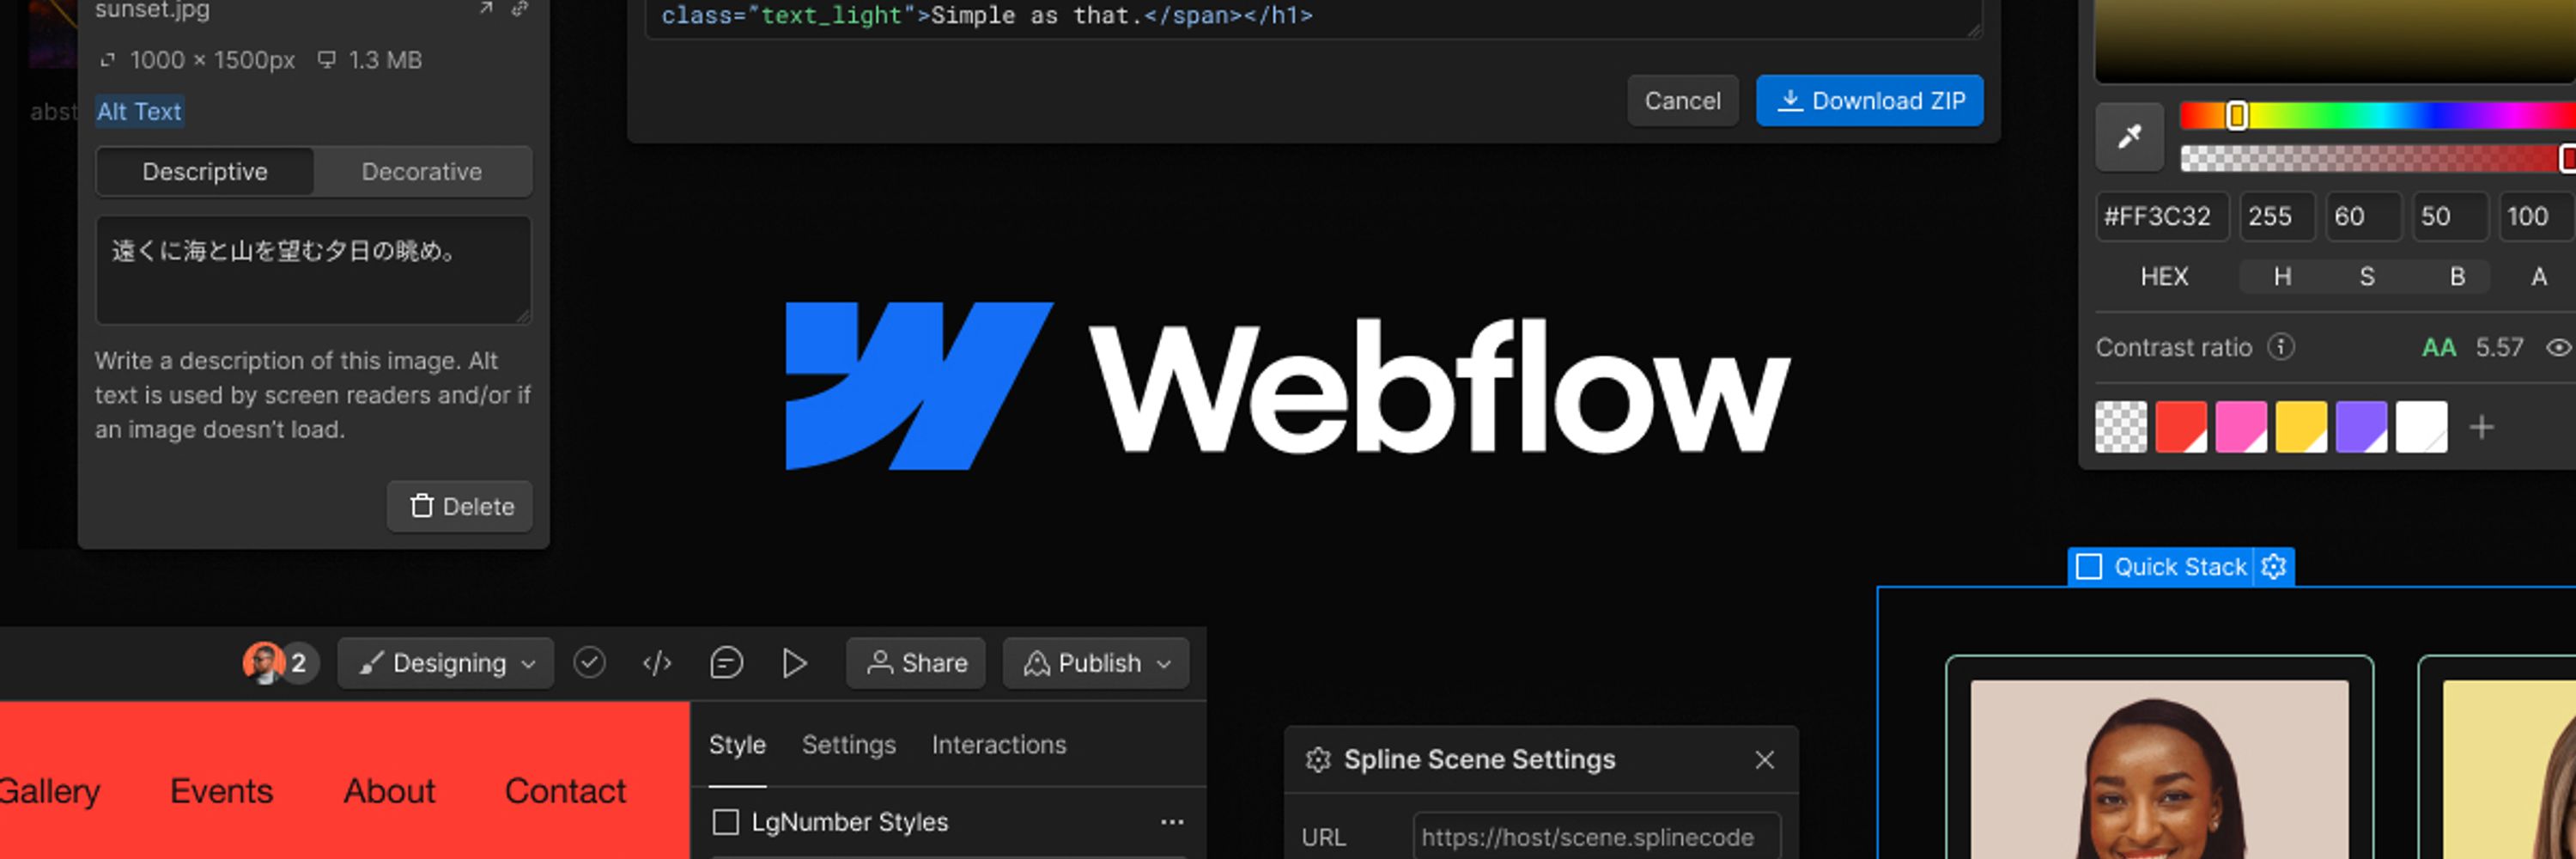The width and height of the screenshot is (2576, 859).
Task: Open the LgNumber Styles more options menu
Action: [1172, 822]
